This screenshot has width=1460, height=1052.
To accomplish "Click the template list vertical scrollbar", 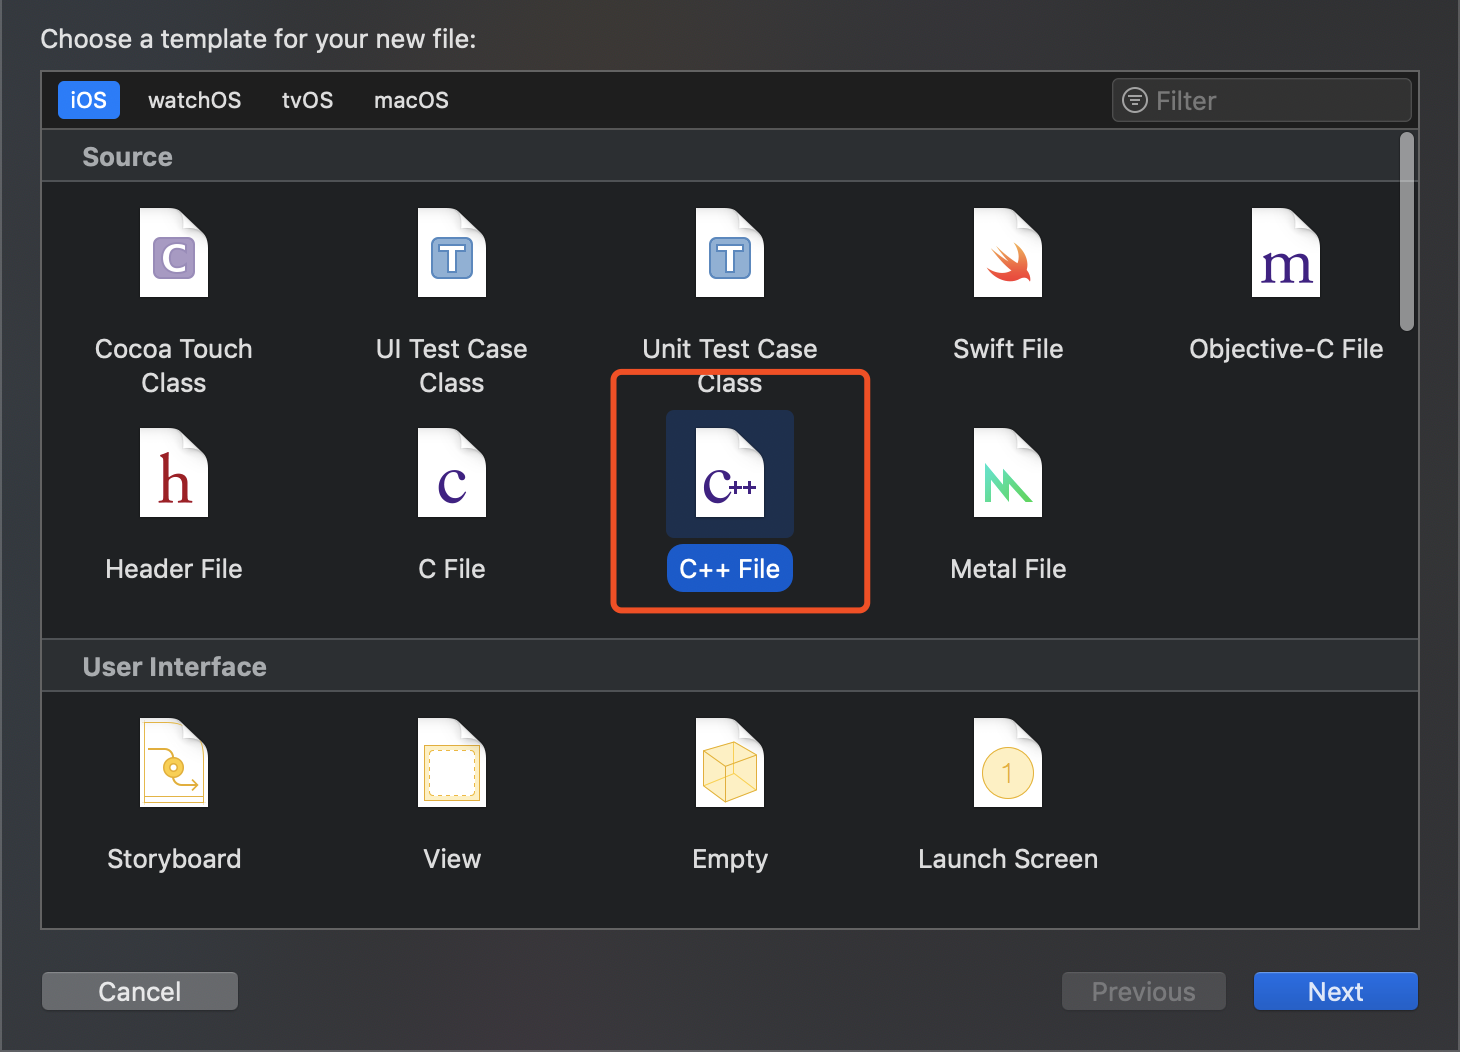I will coord(1407,231).
